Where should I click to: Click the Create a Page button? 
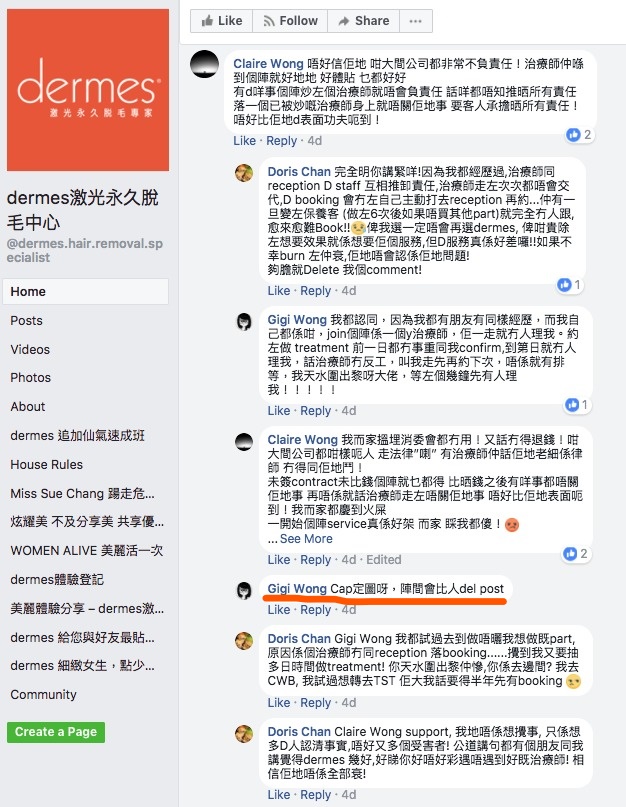(56, 732)
